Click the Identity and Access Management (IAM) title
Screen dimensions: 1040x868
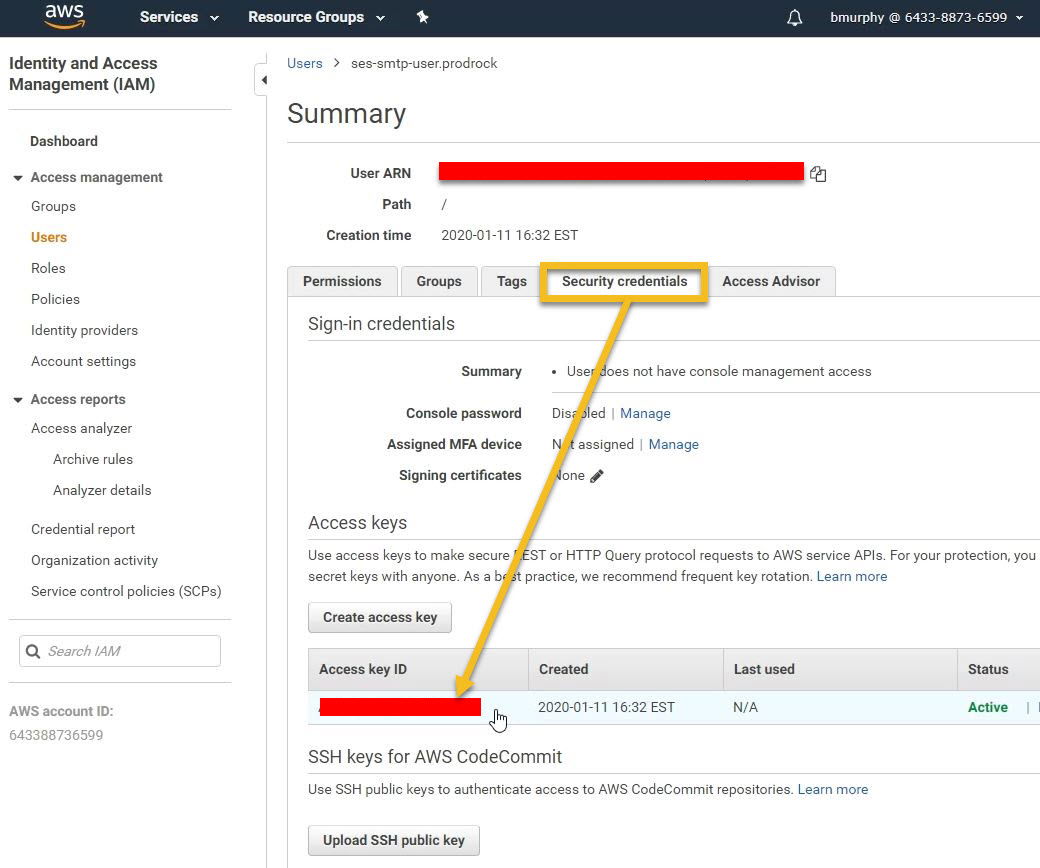(83, 74)
